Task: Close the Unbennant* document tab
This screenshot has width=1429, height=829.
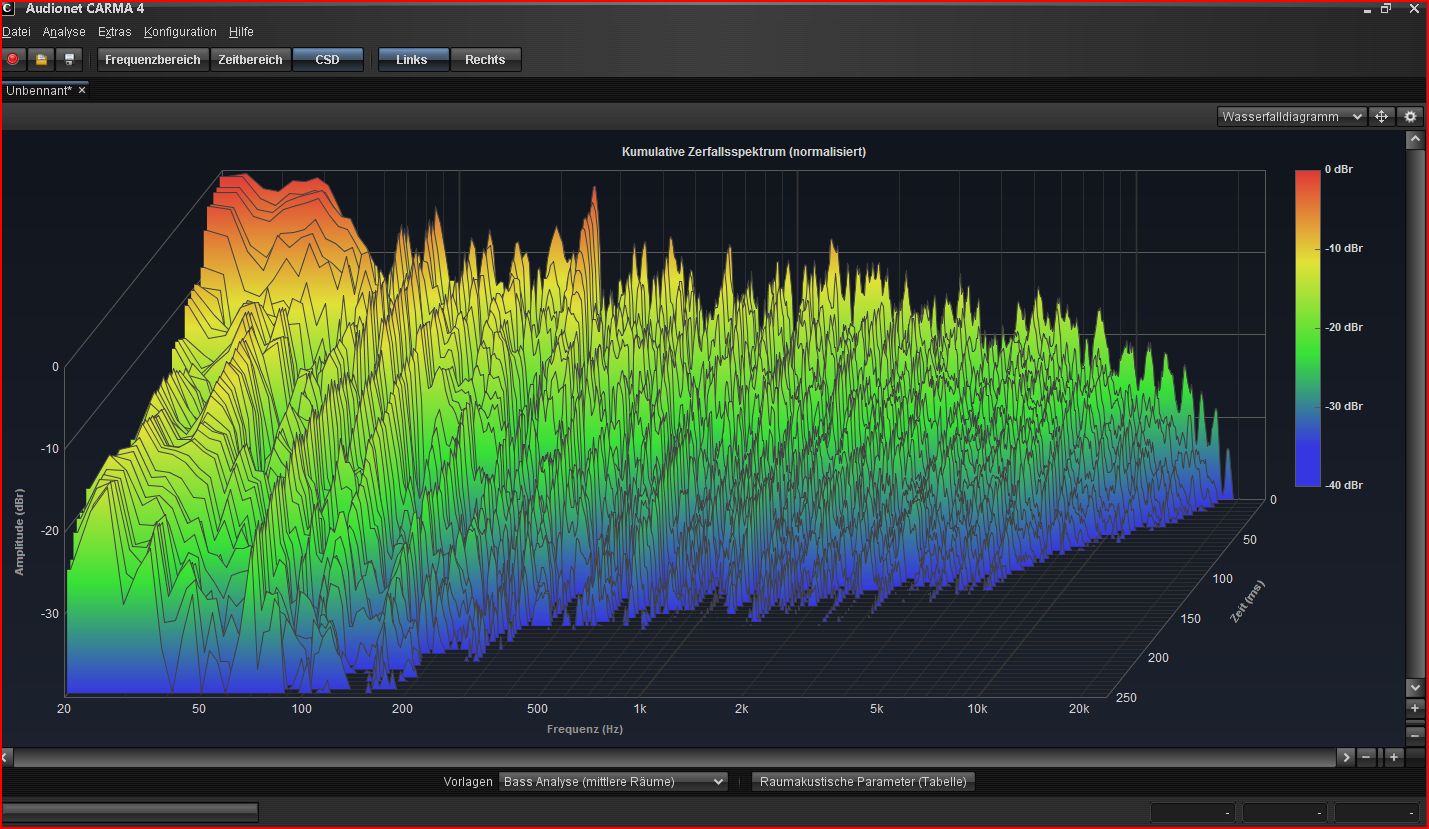Action: (x=82, y=90)
